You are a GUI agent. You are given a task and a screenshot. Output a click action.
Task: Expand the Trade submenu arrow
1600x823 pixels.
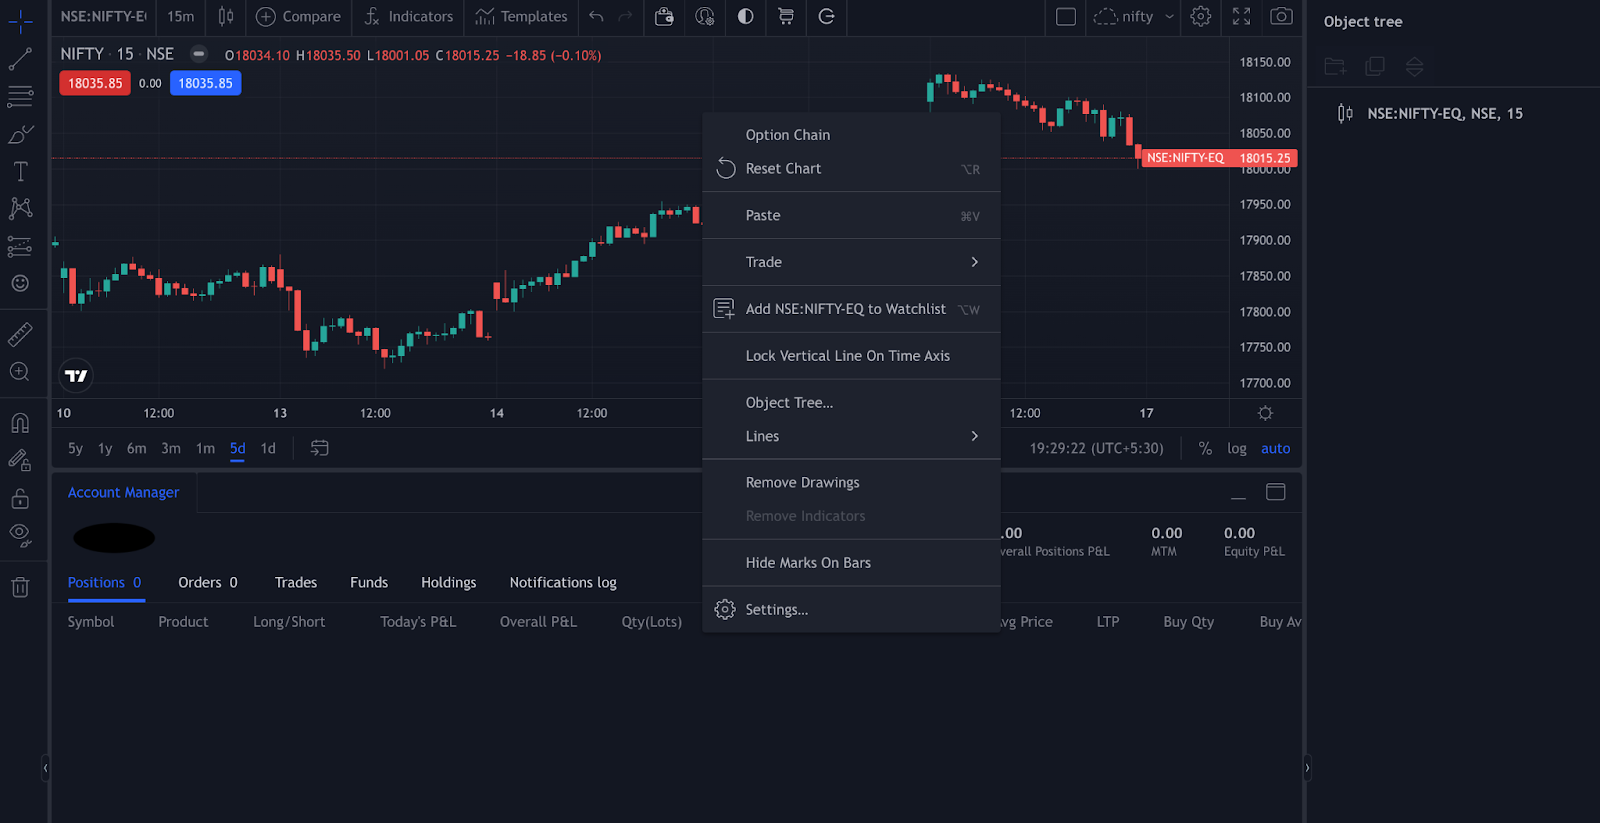[974, 262]
